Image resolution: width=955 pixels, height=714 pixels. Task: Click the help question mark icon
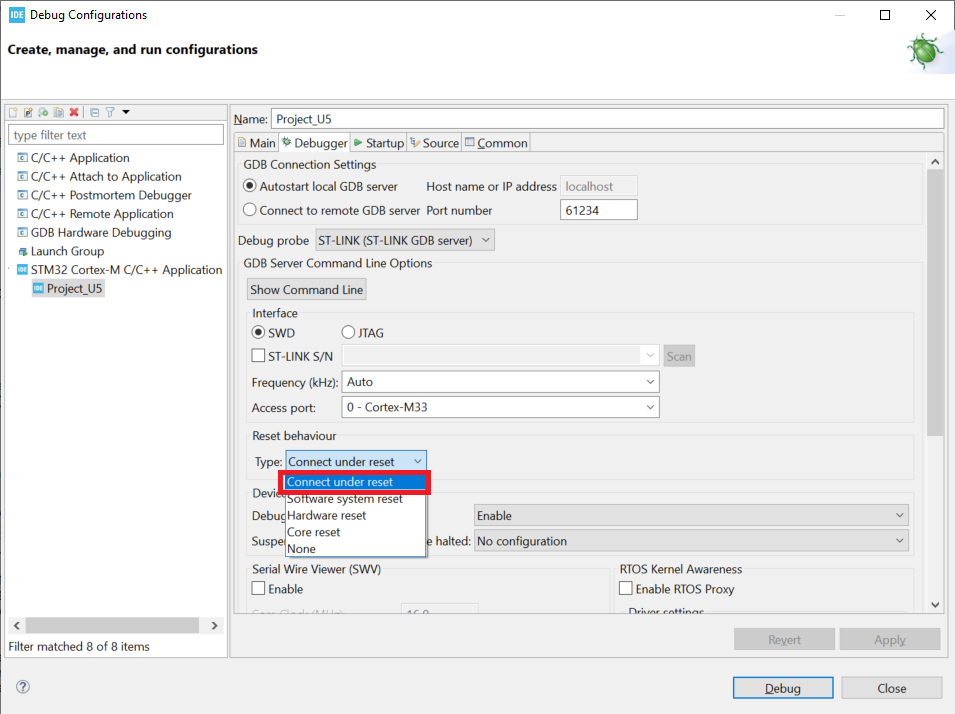23,687
